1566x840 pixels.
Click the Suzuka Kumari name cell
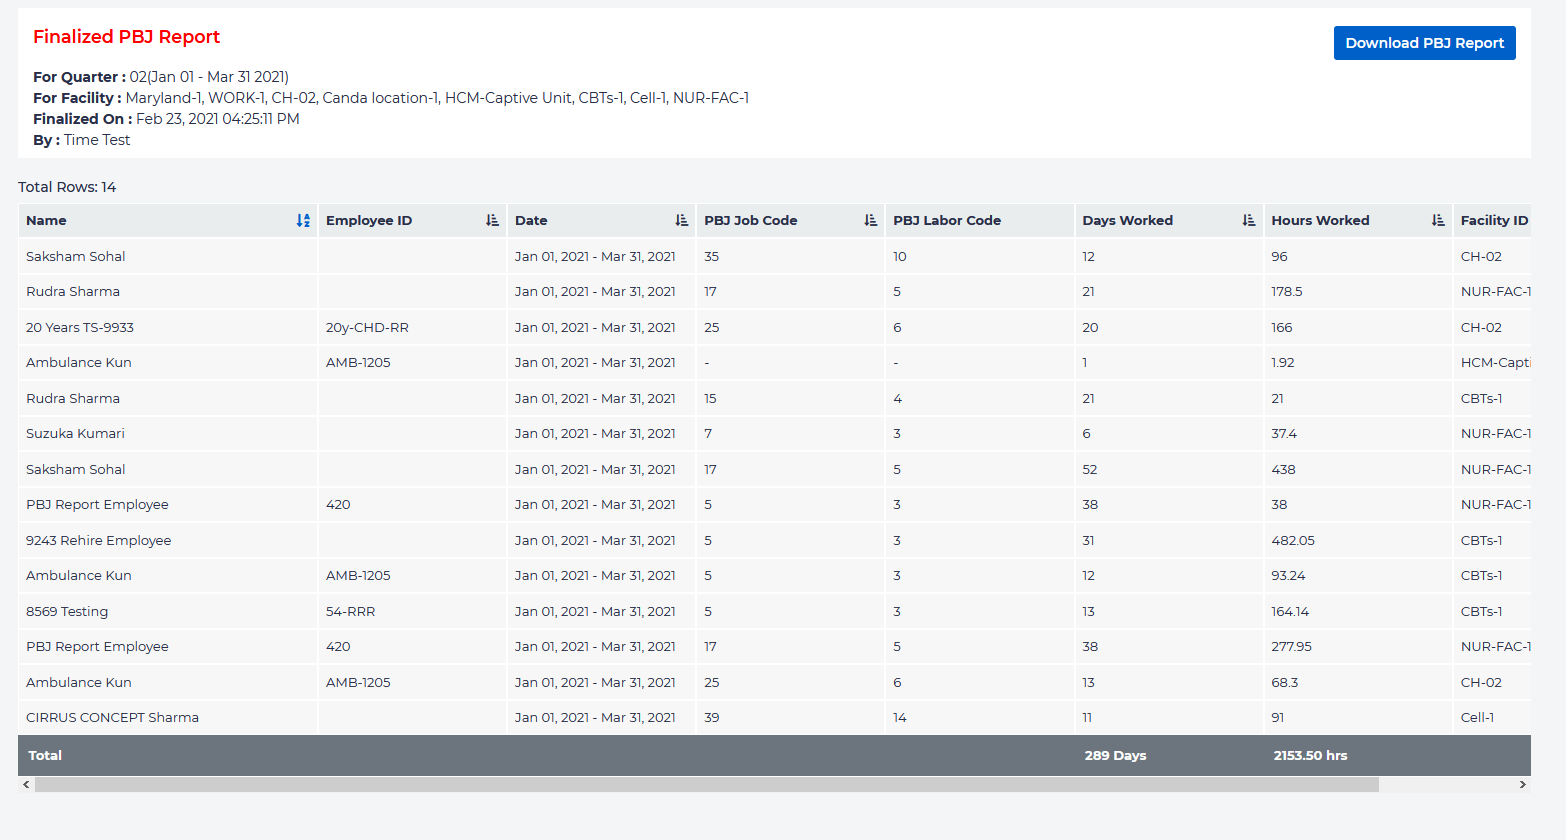point(75,434)
